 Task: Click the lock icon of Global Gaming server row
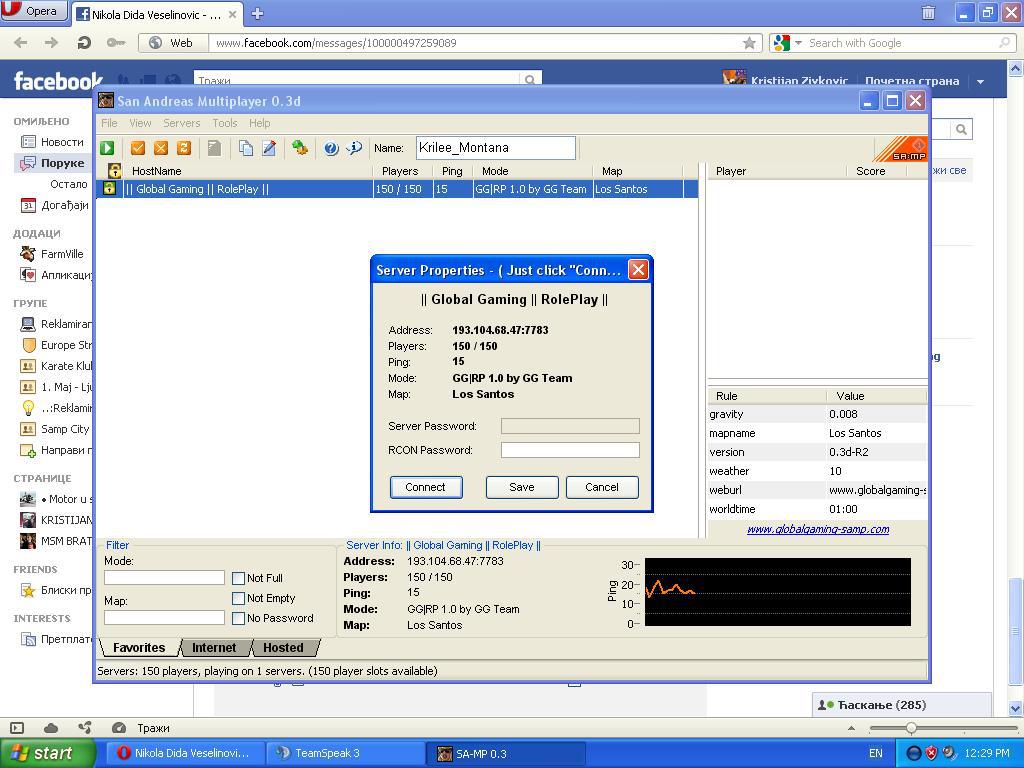coord(110,189)
